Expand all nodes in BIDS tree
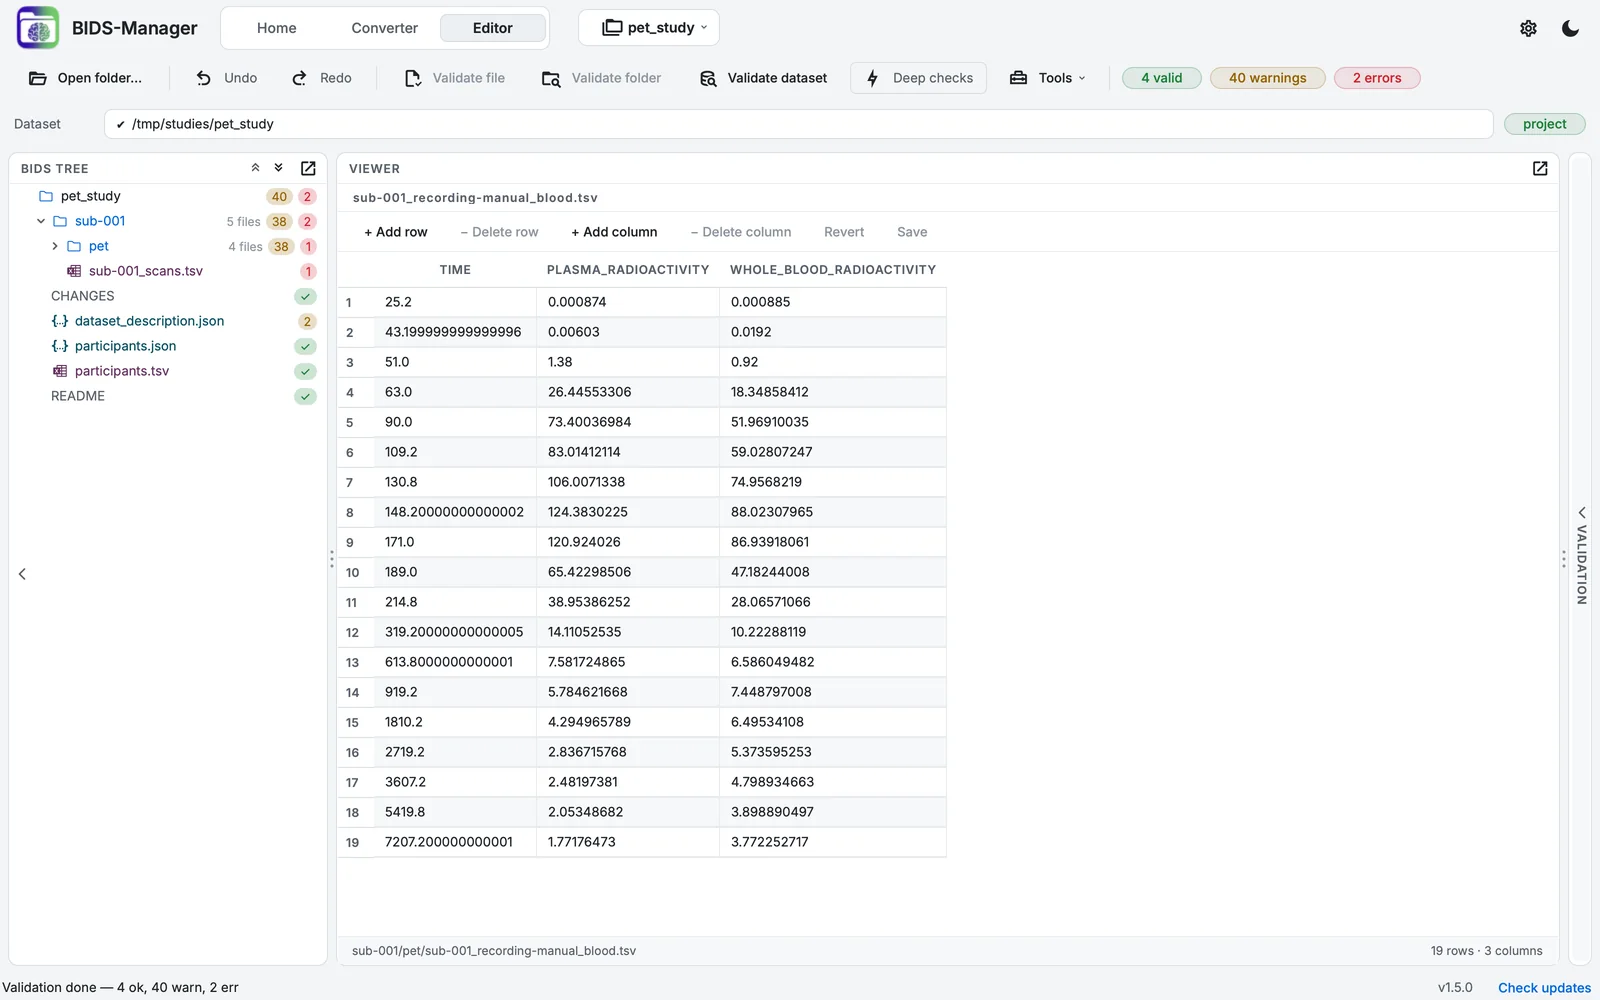This screenshot has height=1000, width=1600. click(279, 168)
